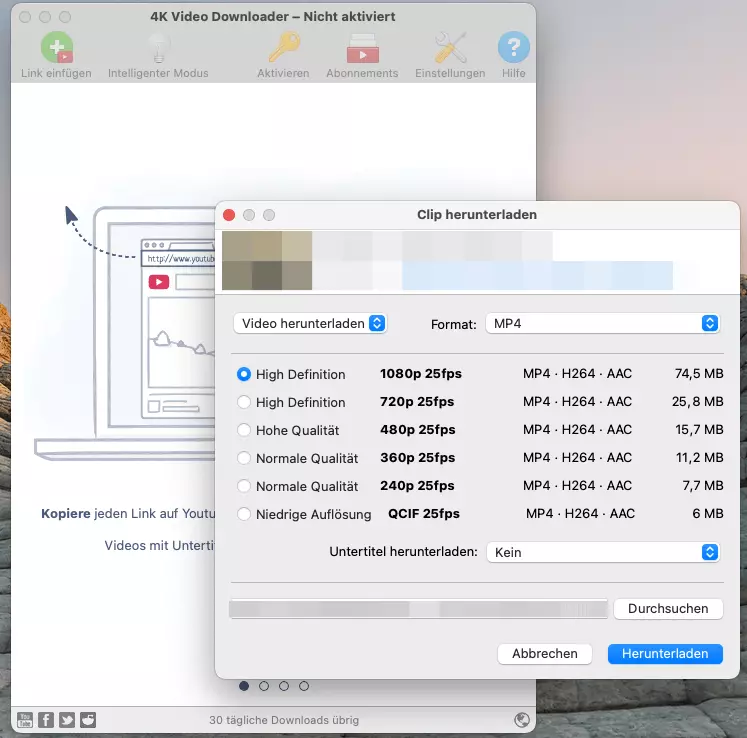Click the globe icon in bottom corner
This screenshot has height=738, width=747.
(x=521, y=720)
